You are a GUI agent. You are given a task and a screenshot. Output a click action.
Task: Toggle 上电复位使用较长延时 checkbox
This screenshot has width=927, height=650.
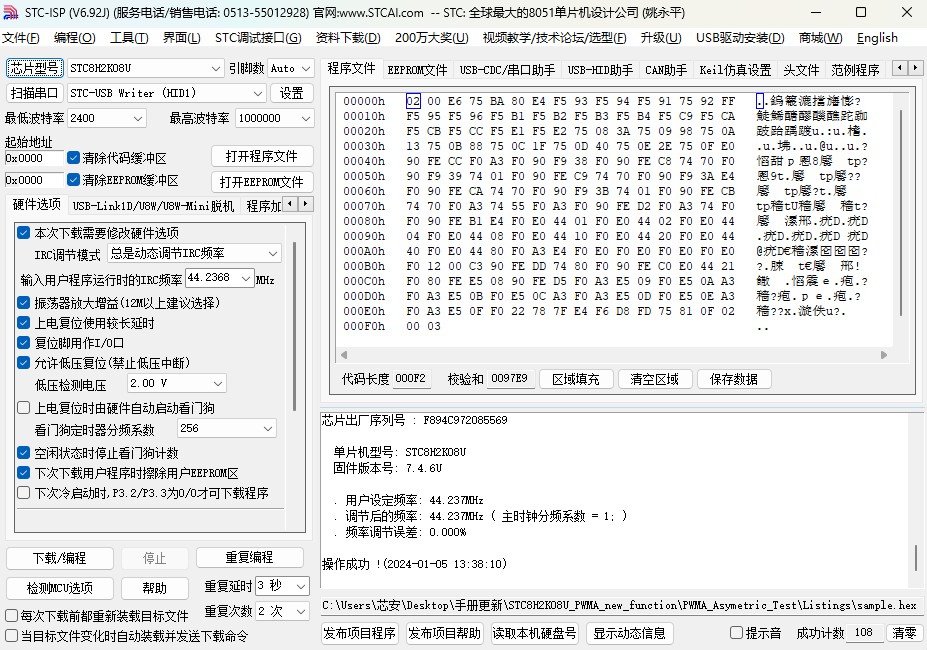pos(24,323)
